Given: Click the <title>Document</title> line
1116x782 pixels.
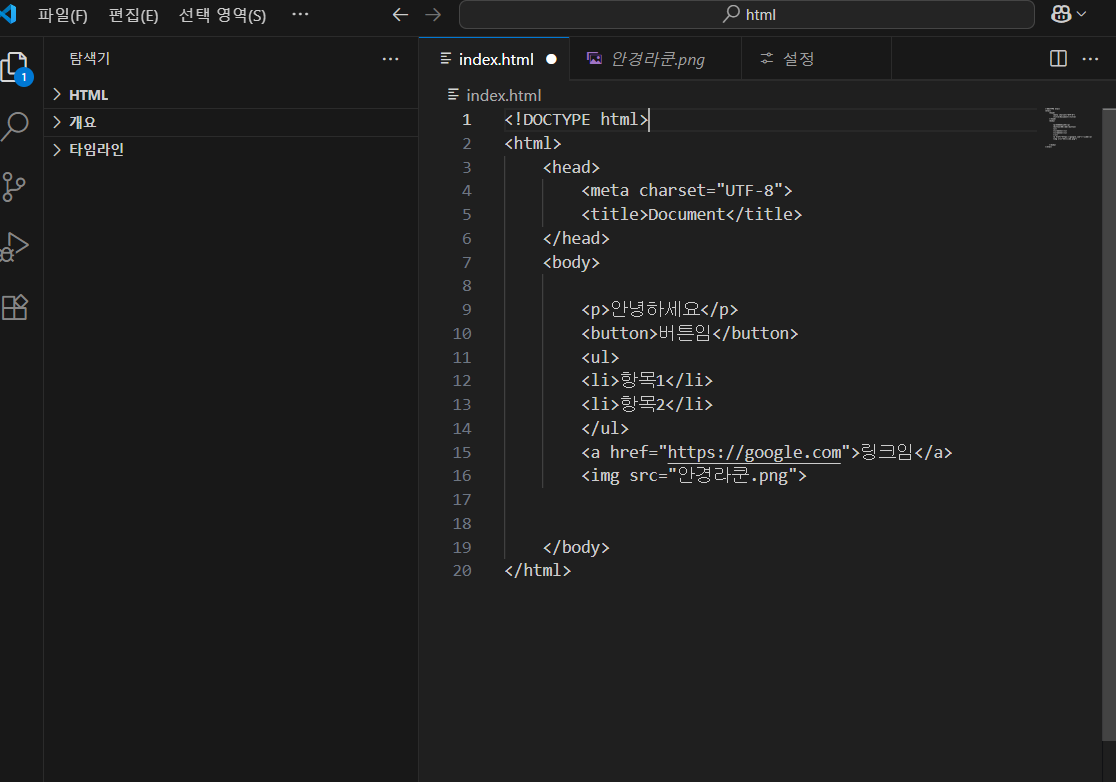Looking at the screenshot, I should (x=692, y=214).
